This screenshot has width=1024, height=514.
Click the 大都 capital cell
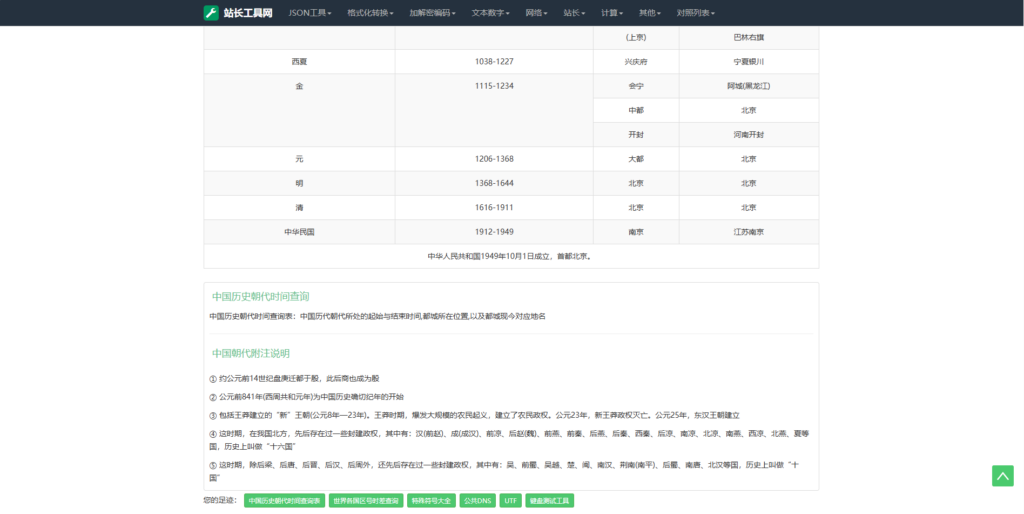[x=636, y=159]
